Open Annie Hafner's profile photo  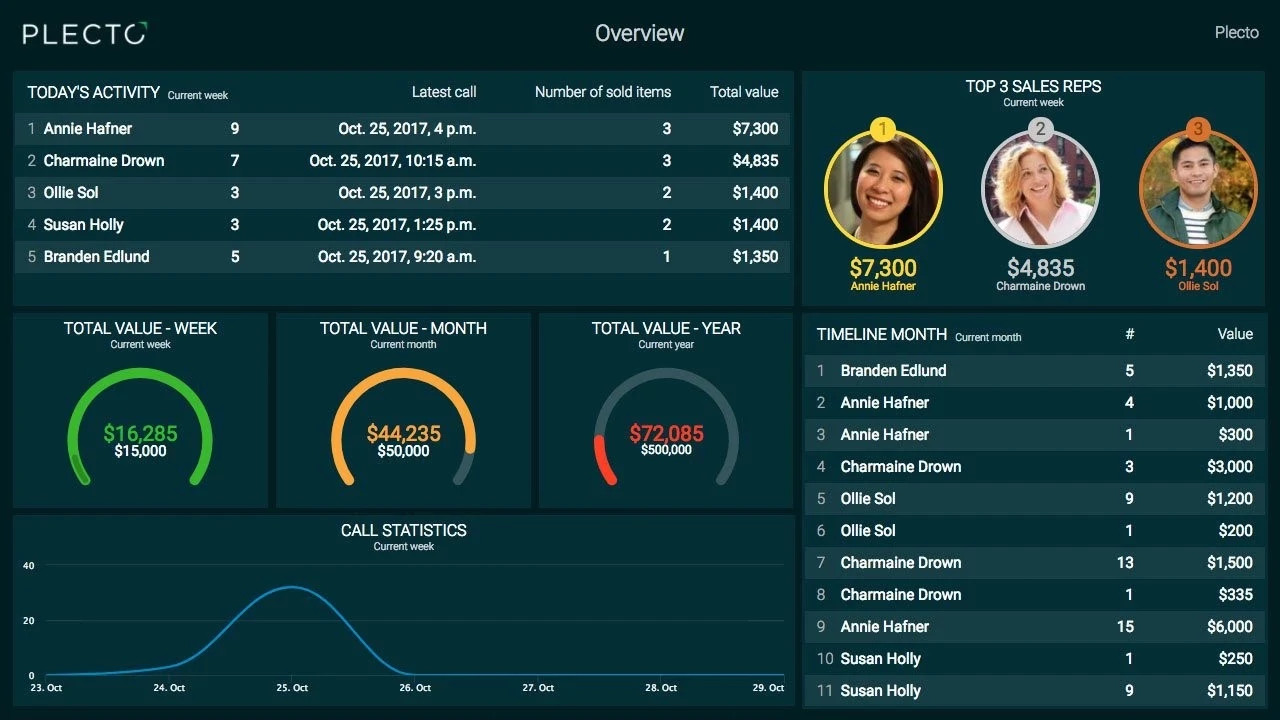point(883,190)
